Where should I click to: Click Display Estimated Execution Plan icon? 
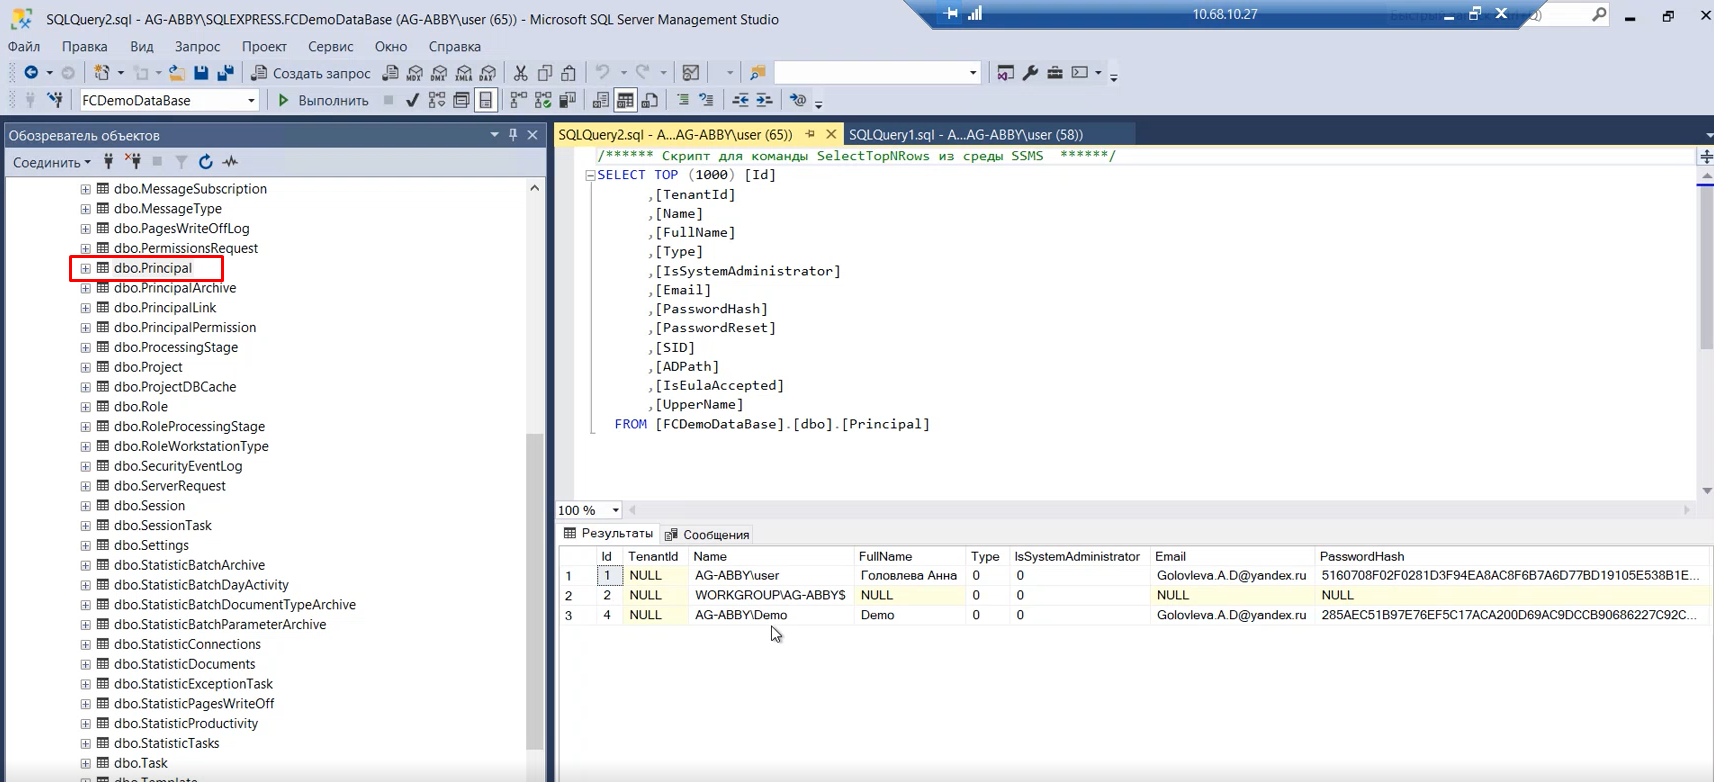pos(437,100)
